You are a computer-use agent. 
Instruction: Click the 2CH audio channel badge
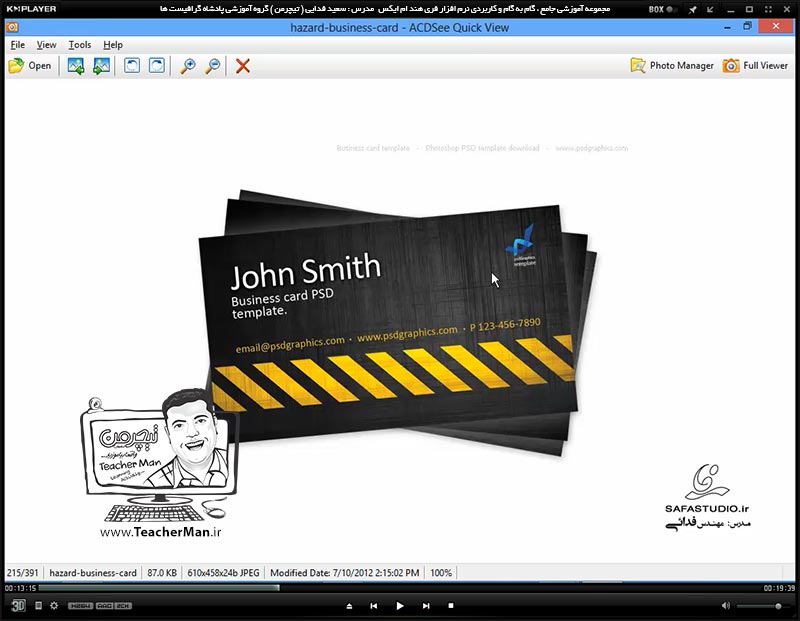123,606
